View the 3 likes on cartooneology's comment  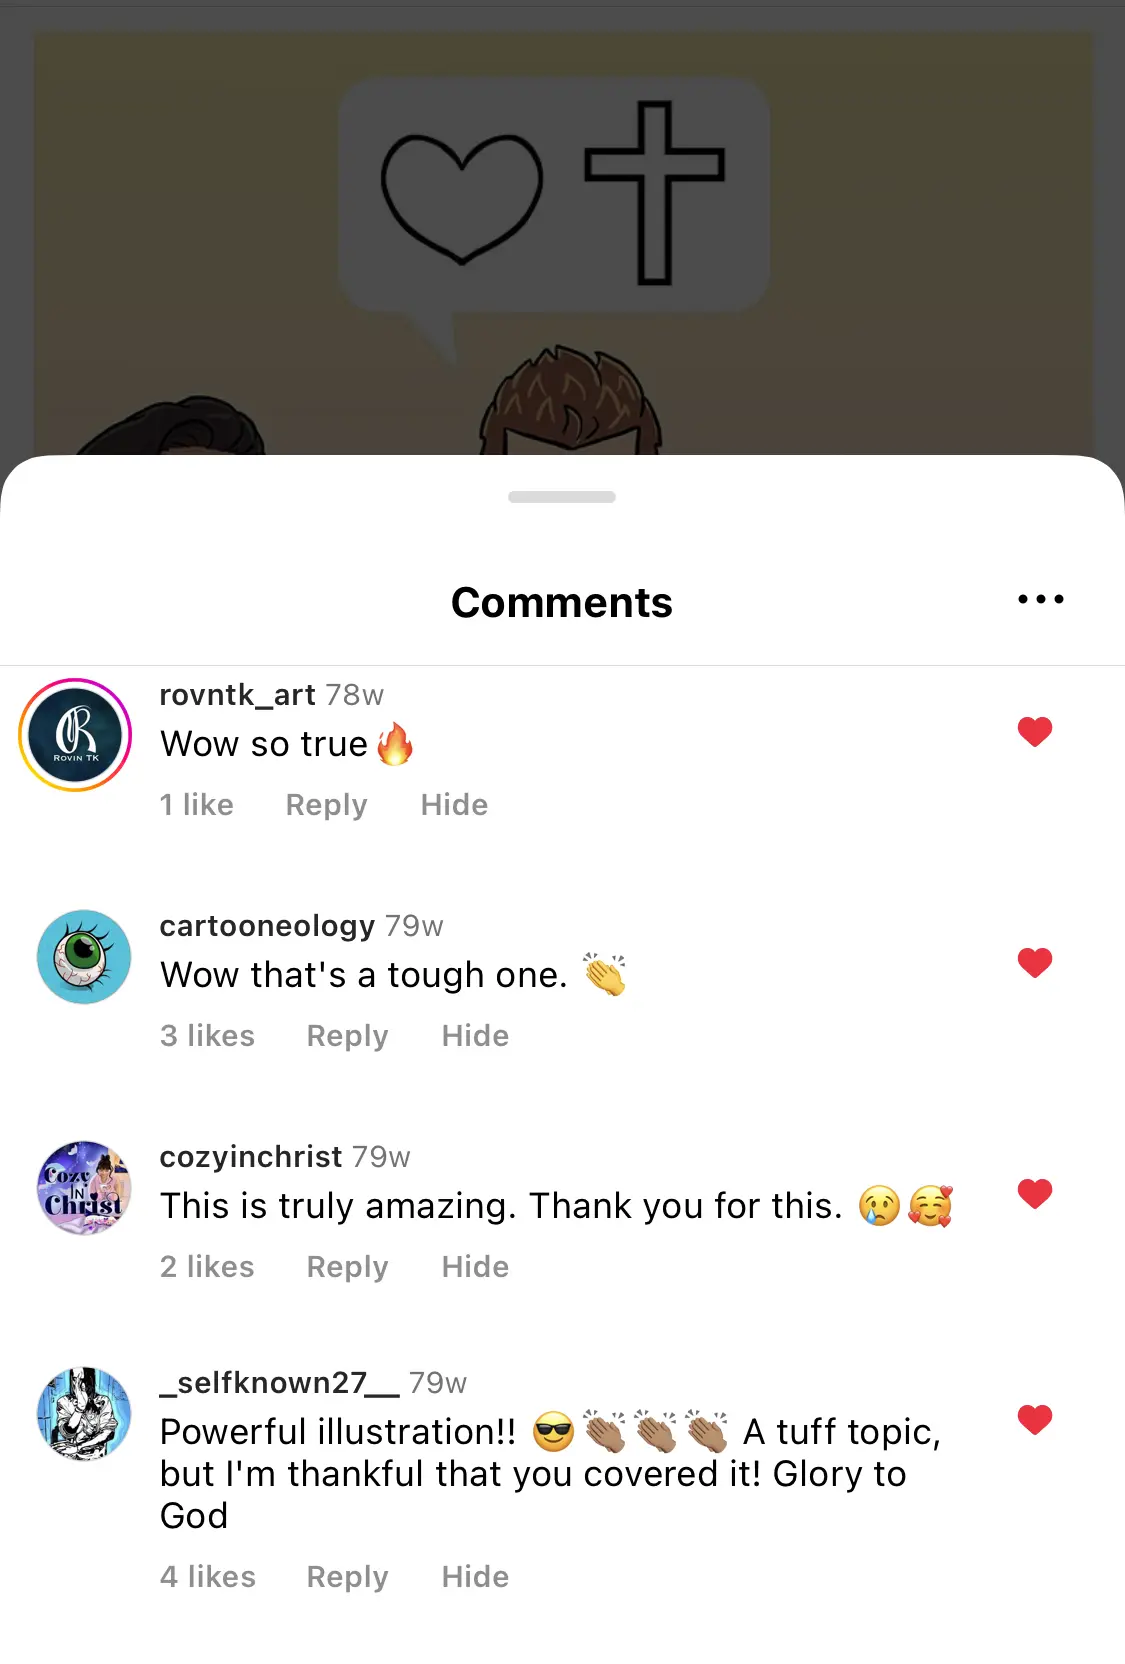[x=207, y=1036]
